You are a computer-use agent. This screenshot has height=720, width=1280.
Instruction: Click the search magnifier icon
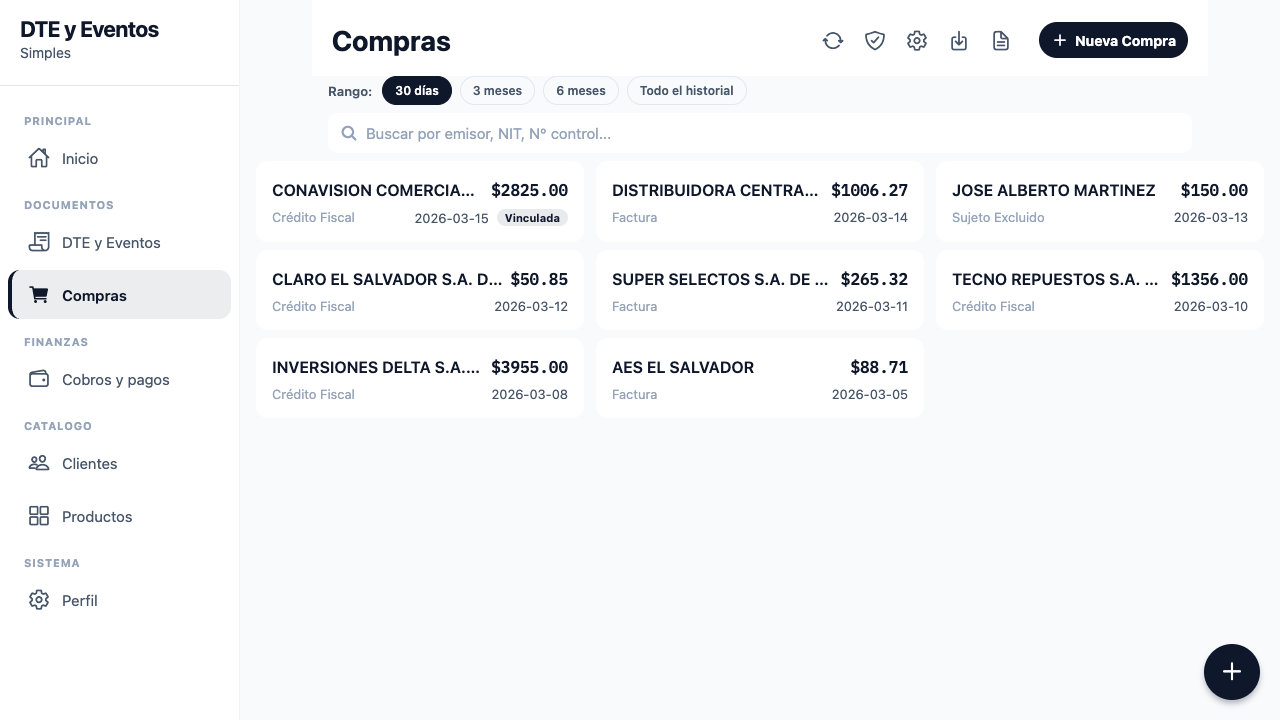click(x=349, y=133)
